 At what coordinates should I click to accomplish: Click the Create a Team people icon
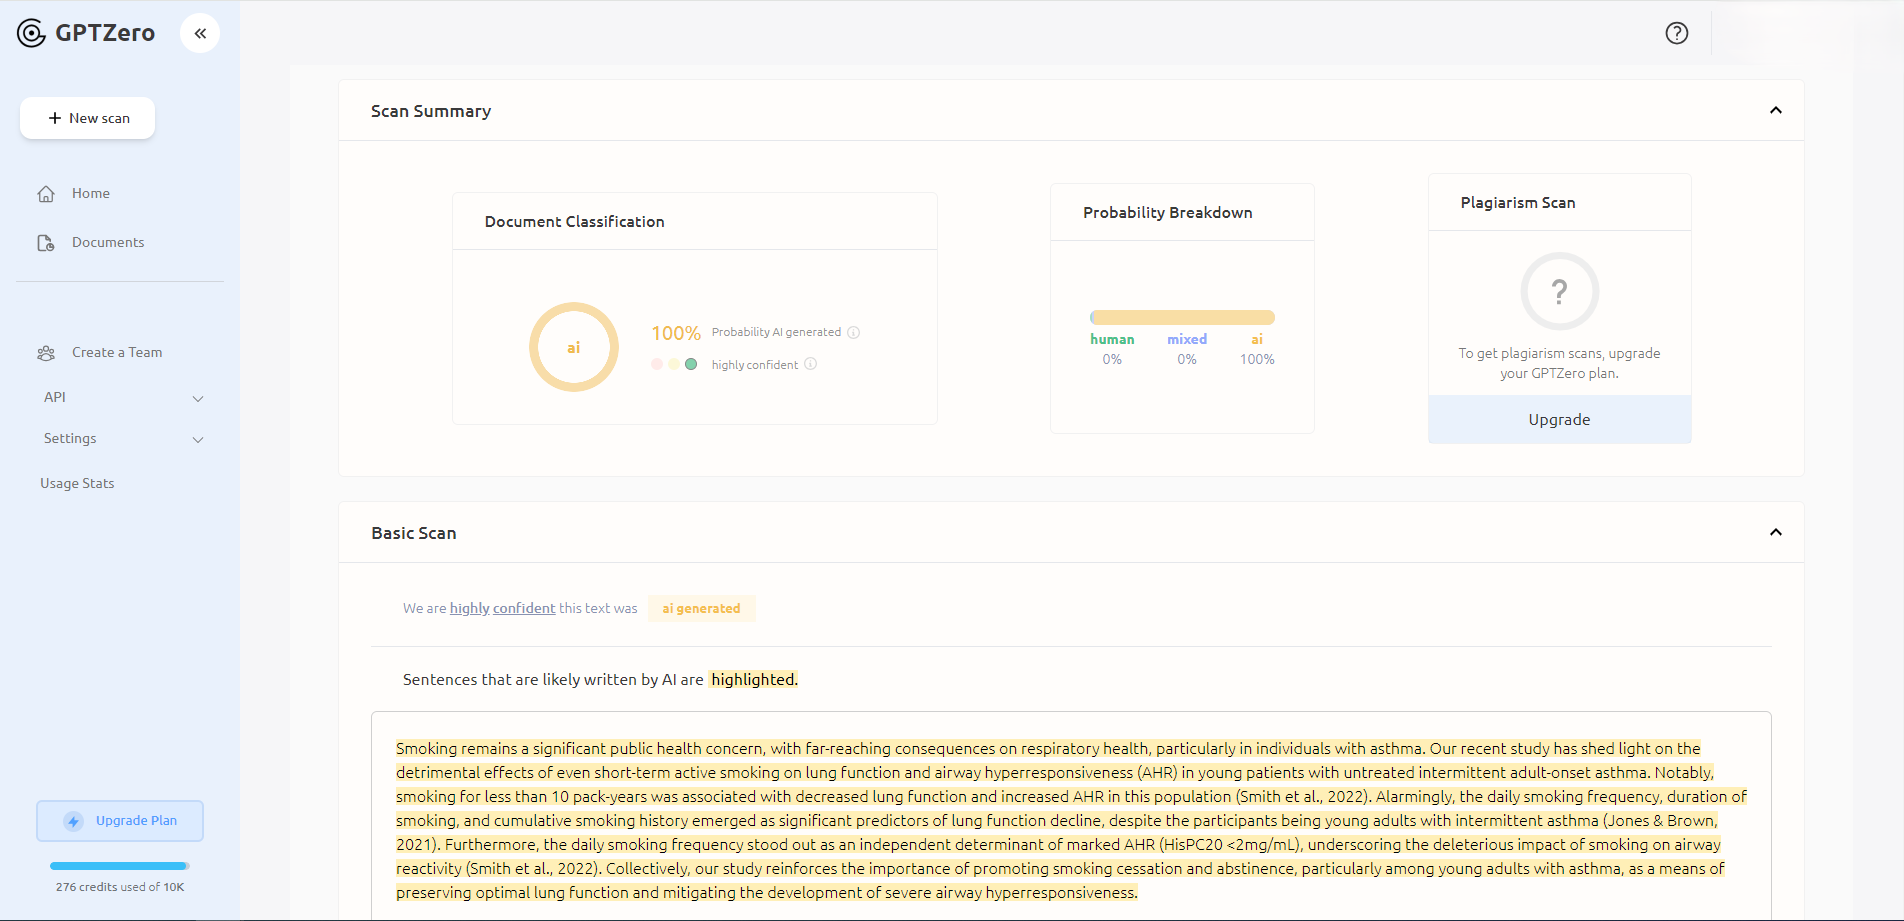click(x=46, y=352)
